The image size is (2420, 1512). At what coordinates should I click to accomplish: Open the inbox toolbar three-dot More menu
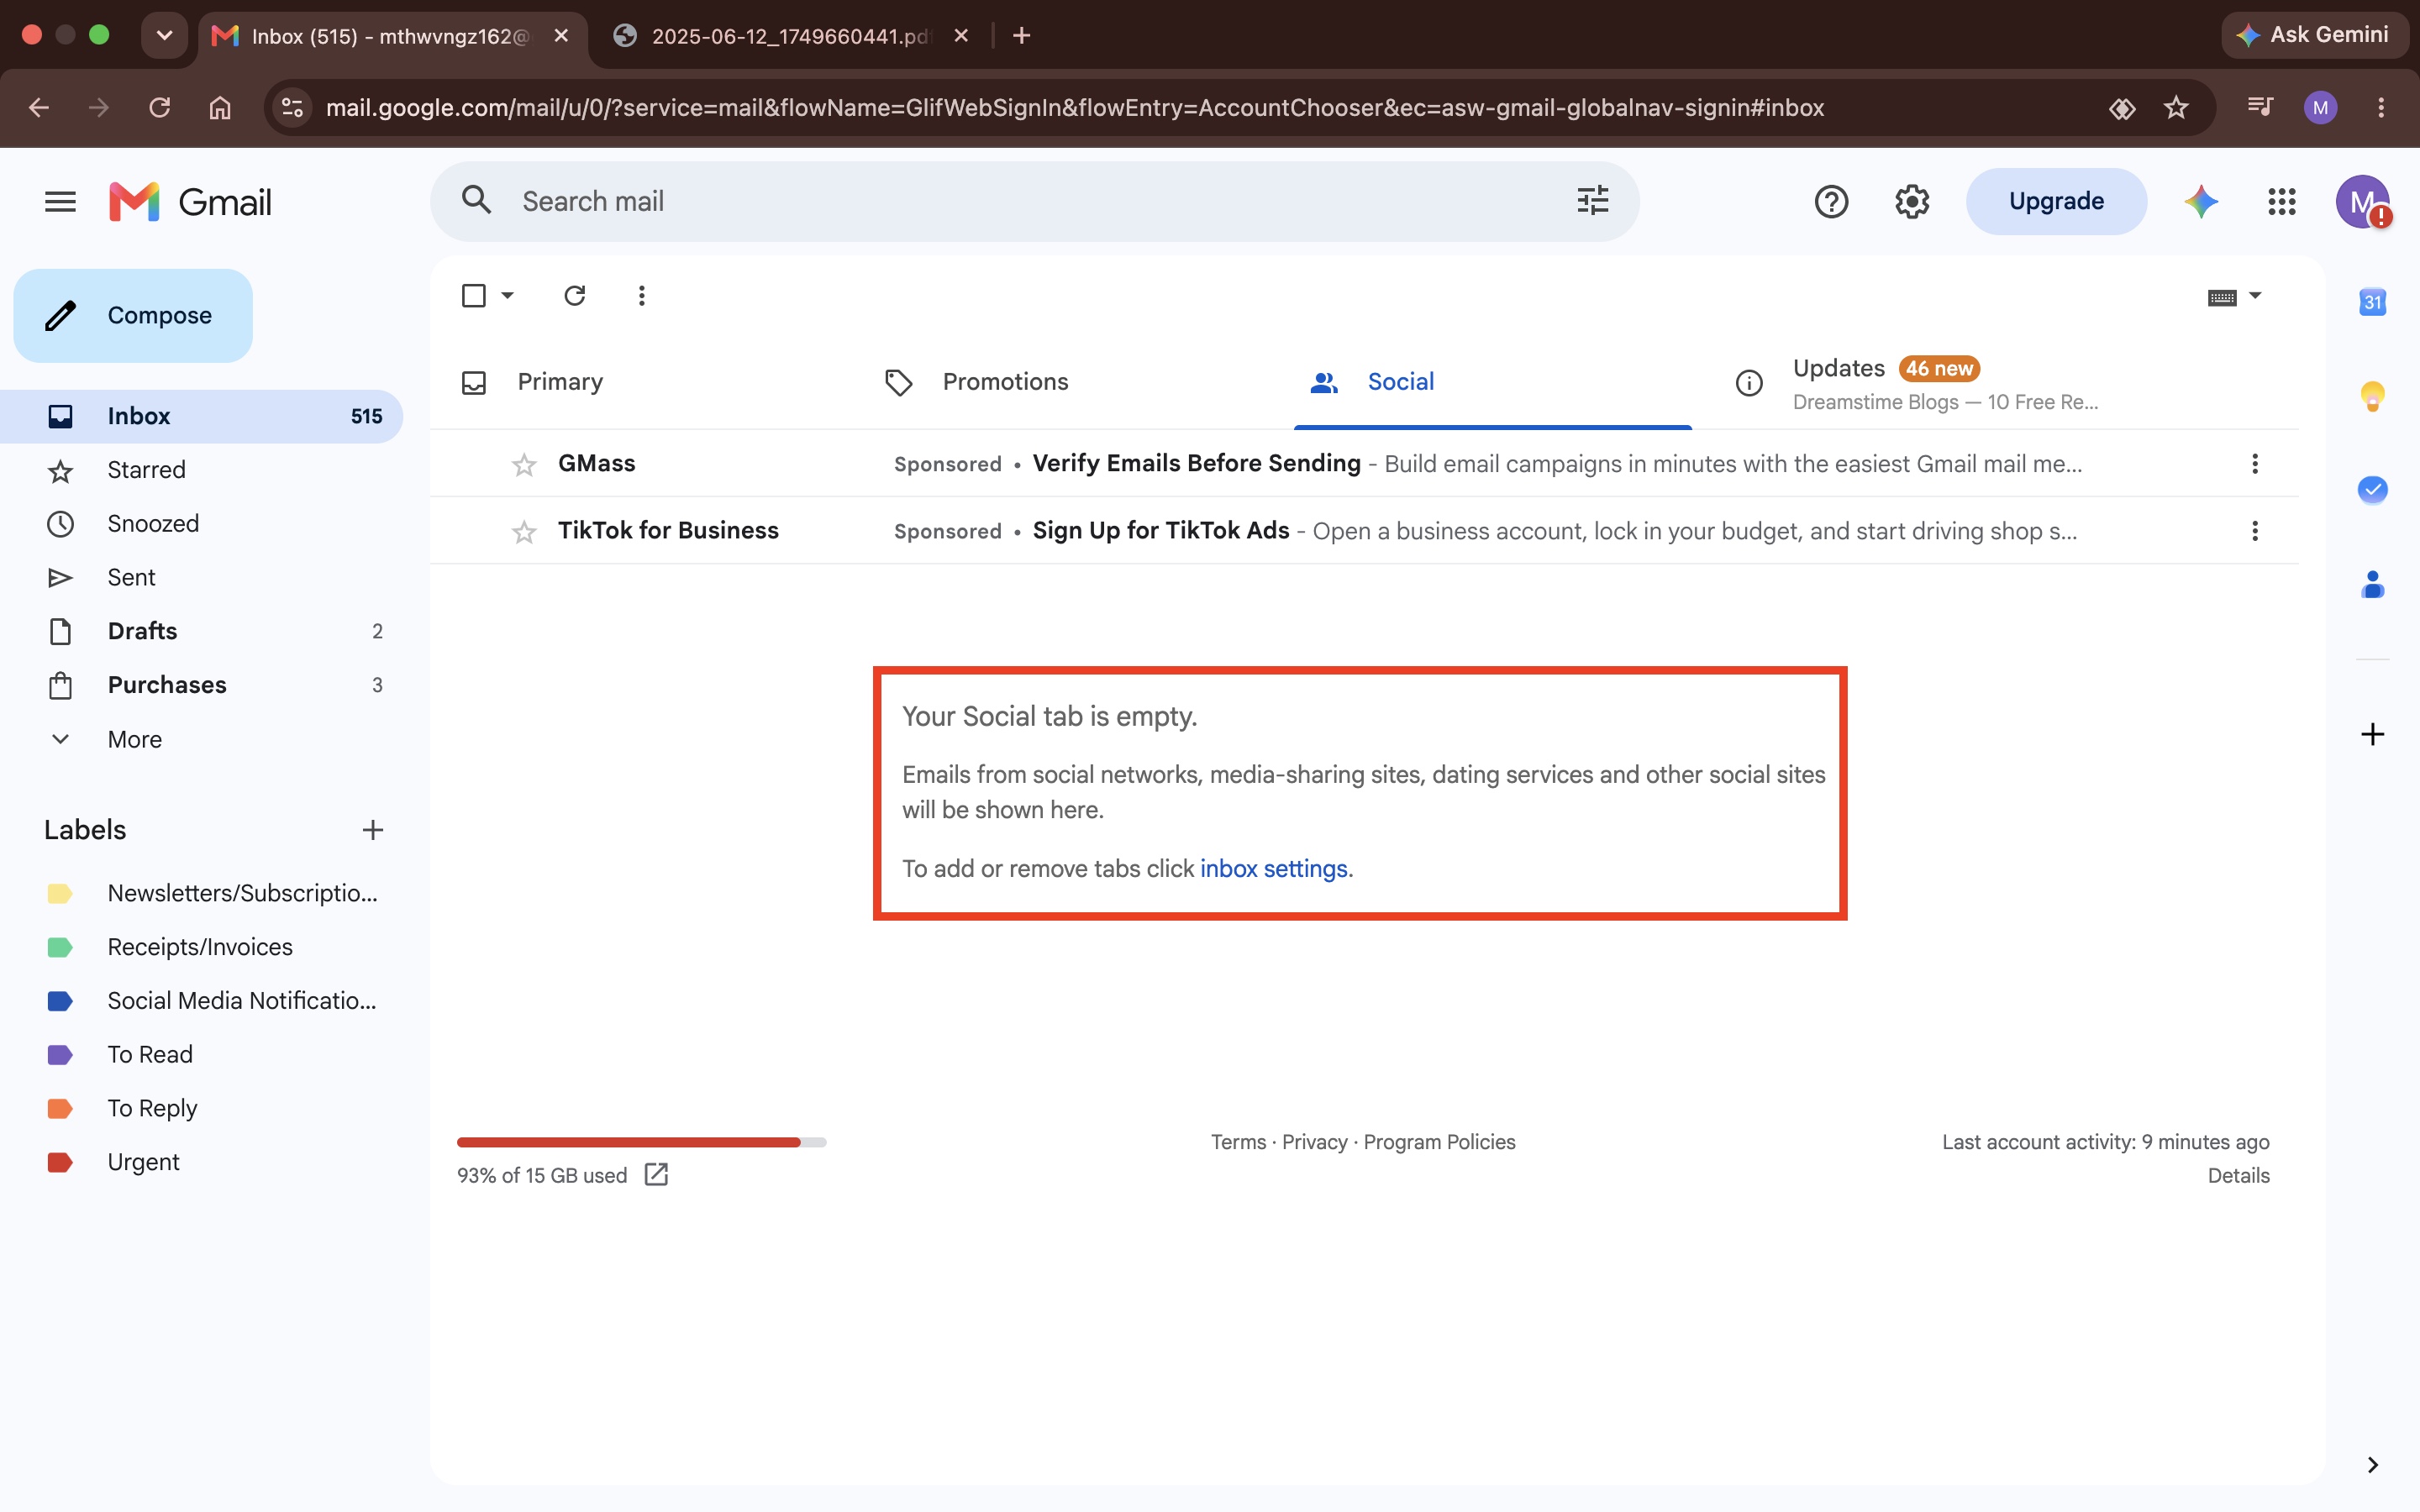point(642,296)
